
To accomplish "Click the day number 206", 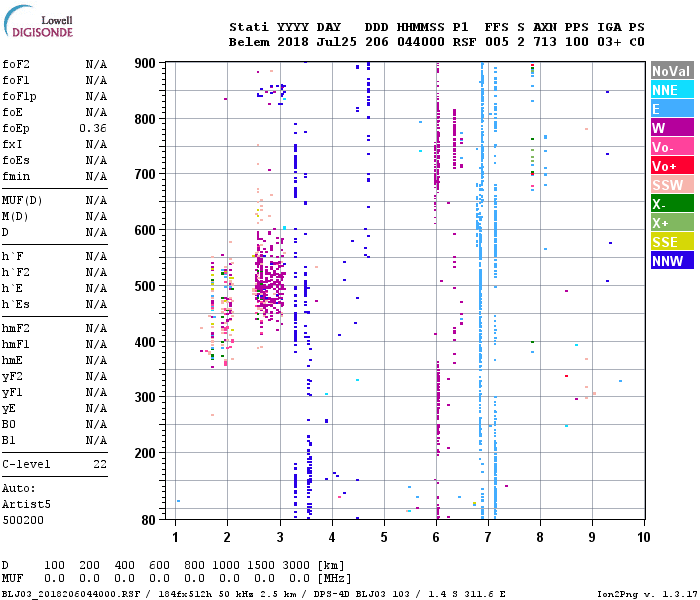I will coord(376,42).
